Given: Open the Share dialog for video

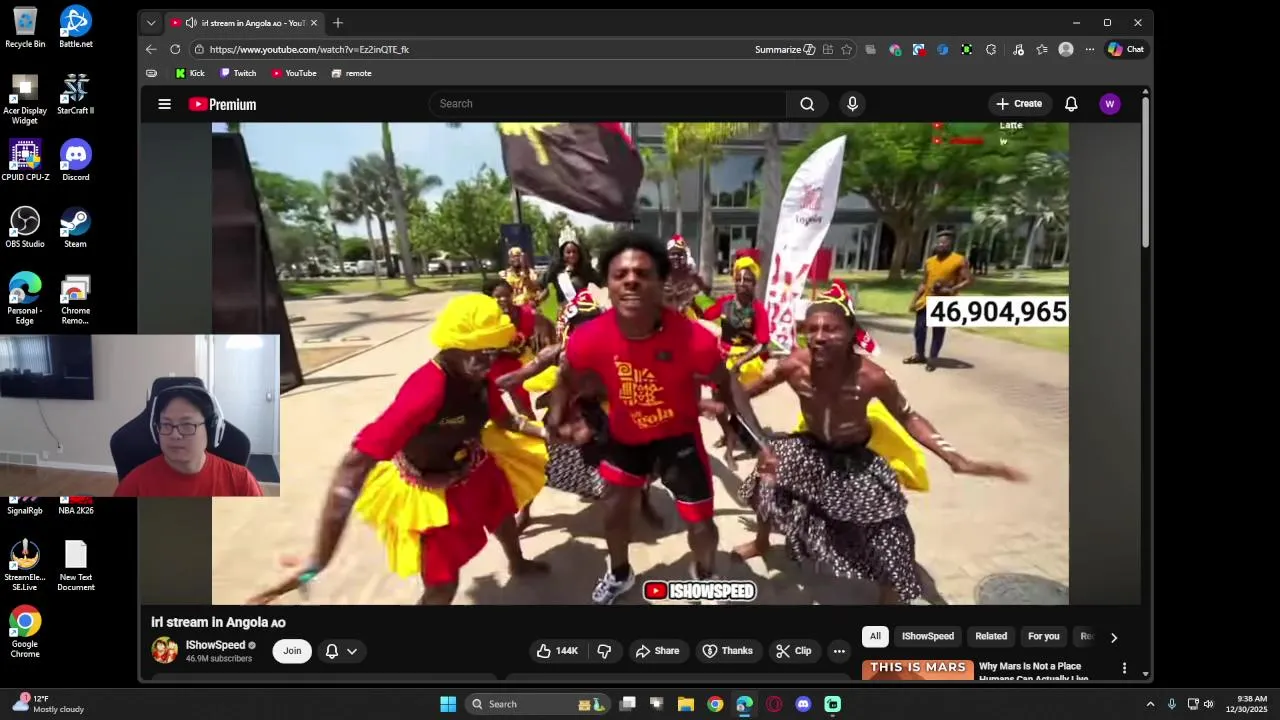Looking at the screenshot, I should pyautogui.click(x=657, y=651).
